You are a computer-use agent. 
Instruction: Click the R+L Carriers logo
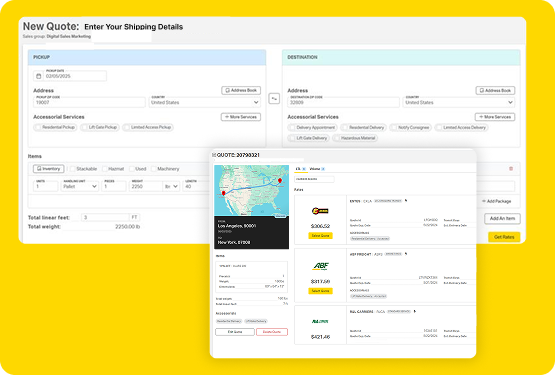[320, 321]
